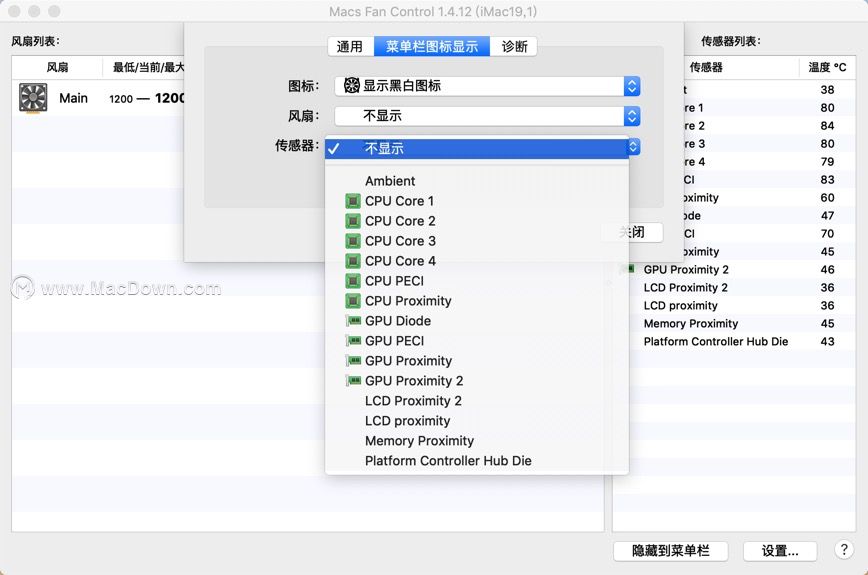Click the 最低/当前/最大 column header

148,68
